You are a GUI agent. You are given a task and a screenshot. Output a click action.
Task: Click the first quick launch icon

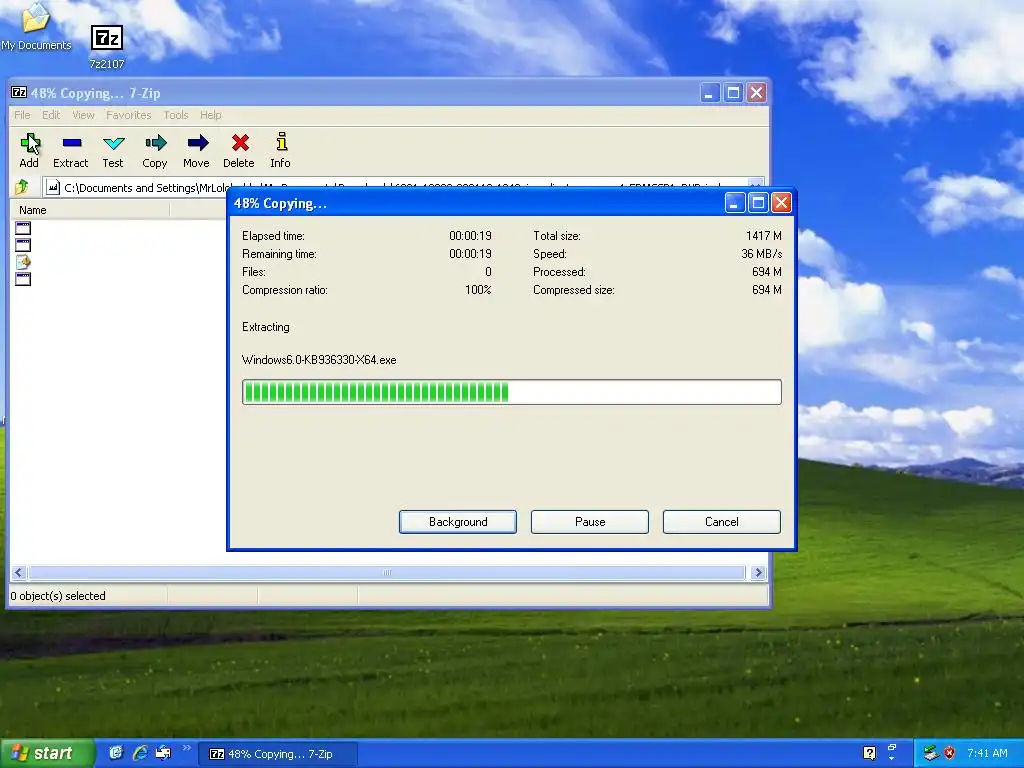coord(116,753)
